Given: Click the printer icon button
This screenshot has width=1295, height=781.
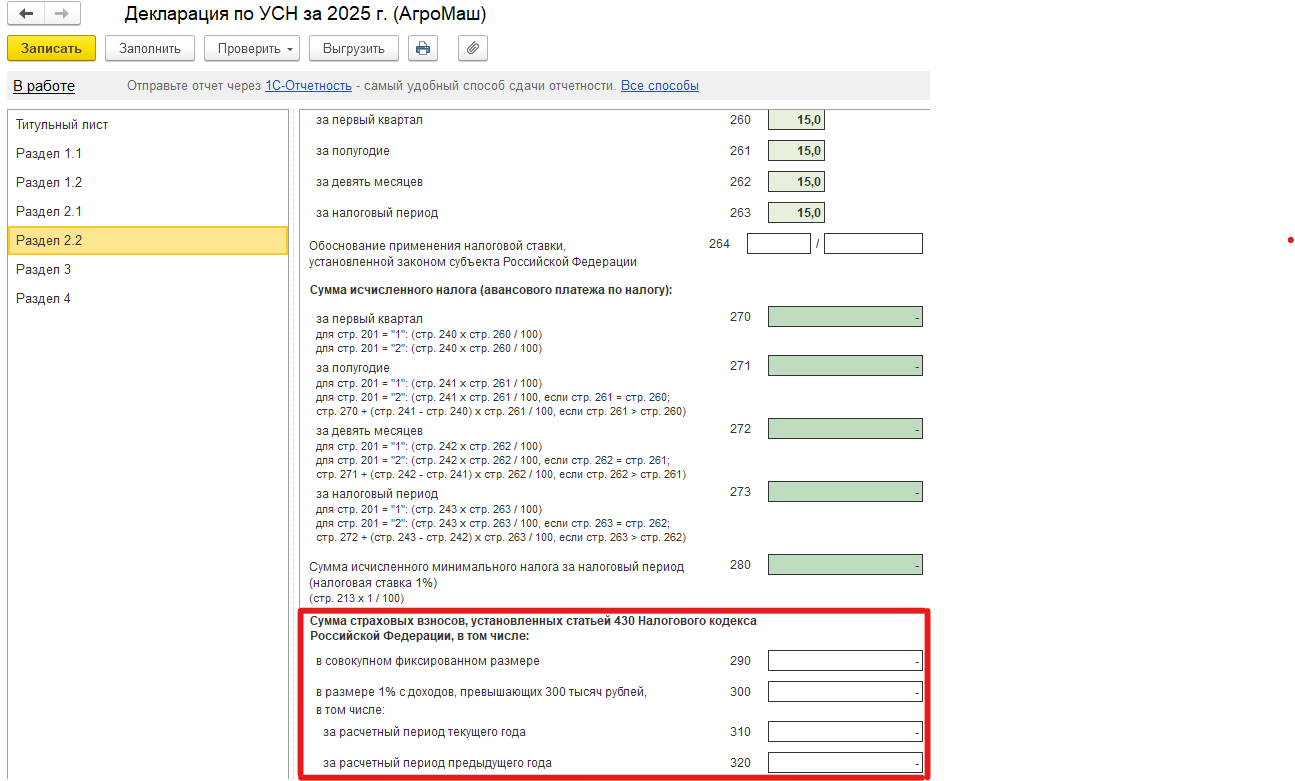Looking at the screenshot, I should (423, 48).
